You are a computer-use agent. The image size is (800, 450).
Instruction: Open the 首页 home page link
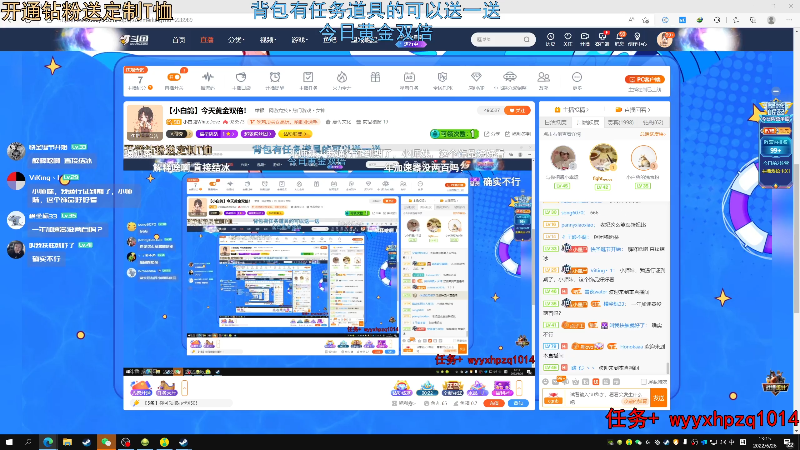179,40
